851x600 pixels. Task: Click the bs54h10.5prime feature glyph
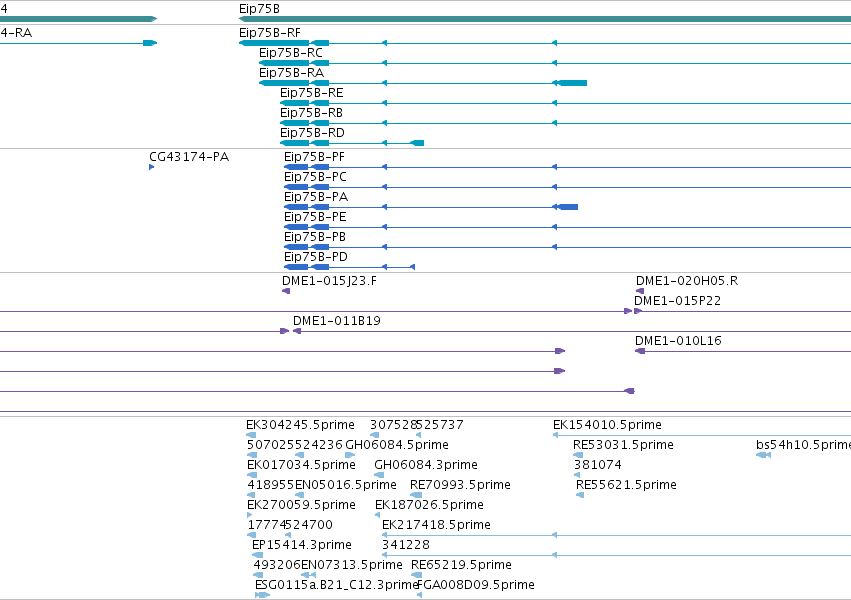(x=764, y=455)
